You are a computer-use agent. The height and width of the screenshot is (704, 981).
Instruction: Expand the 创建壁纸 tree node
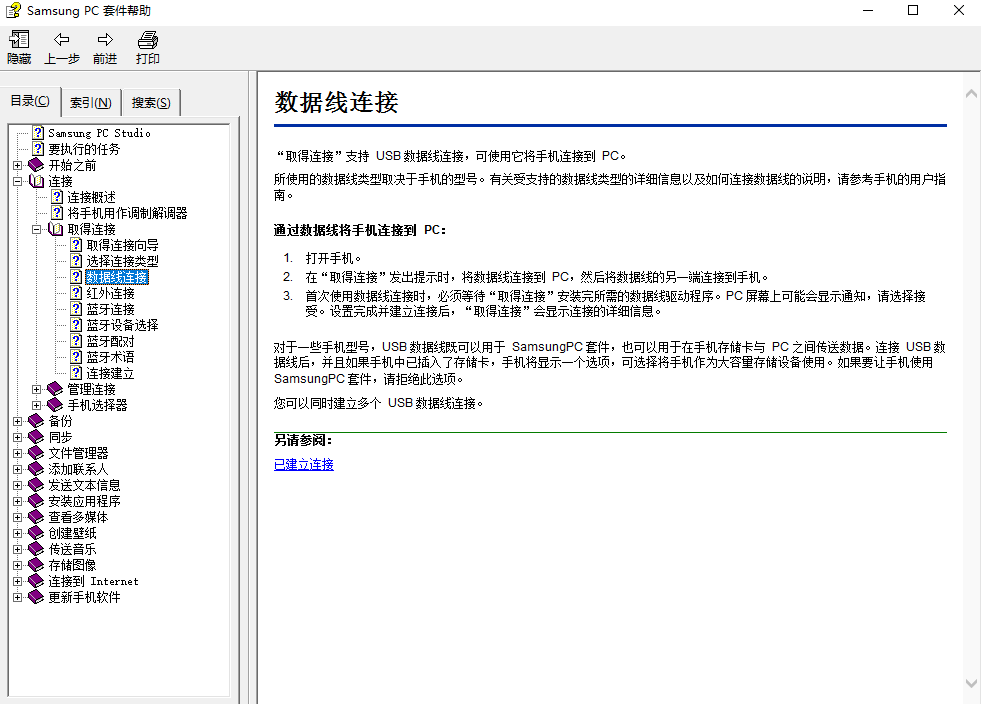[18, 533]
